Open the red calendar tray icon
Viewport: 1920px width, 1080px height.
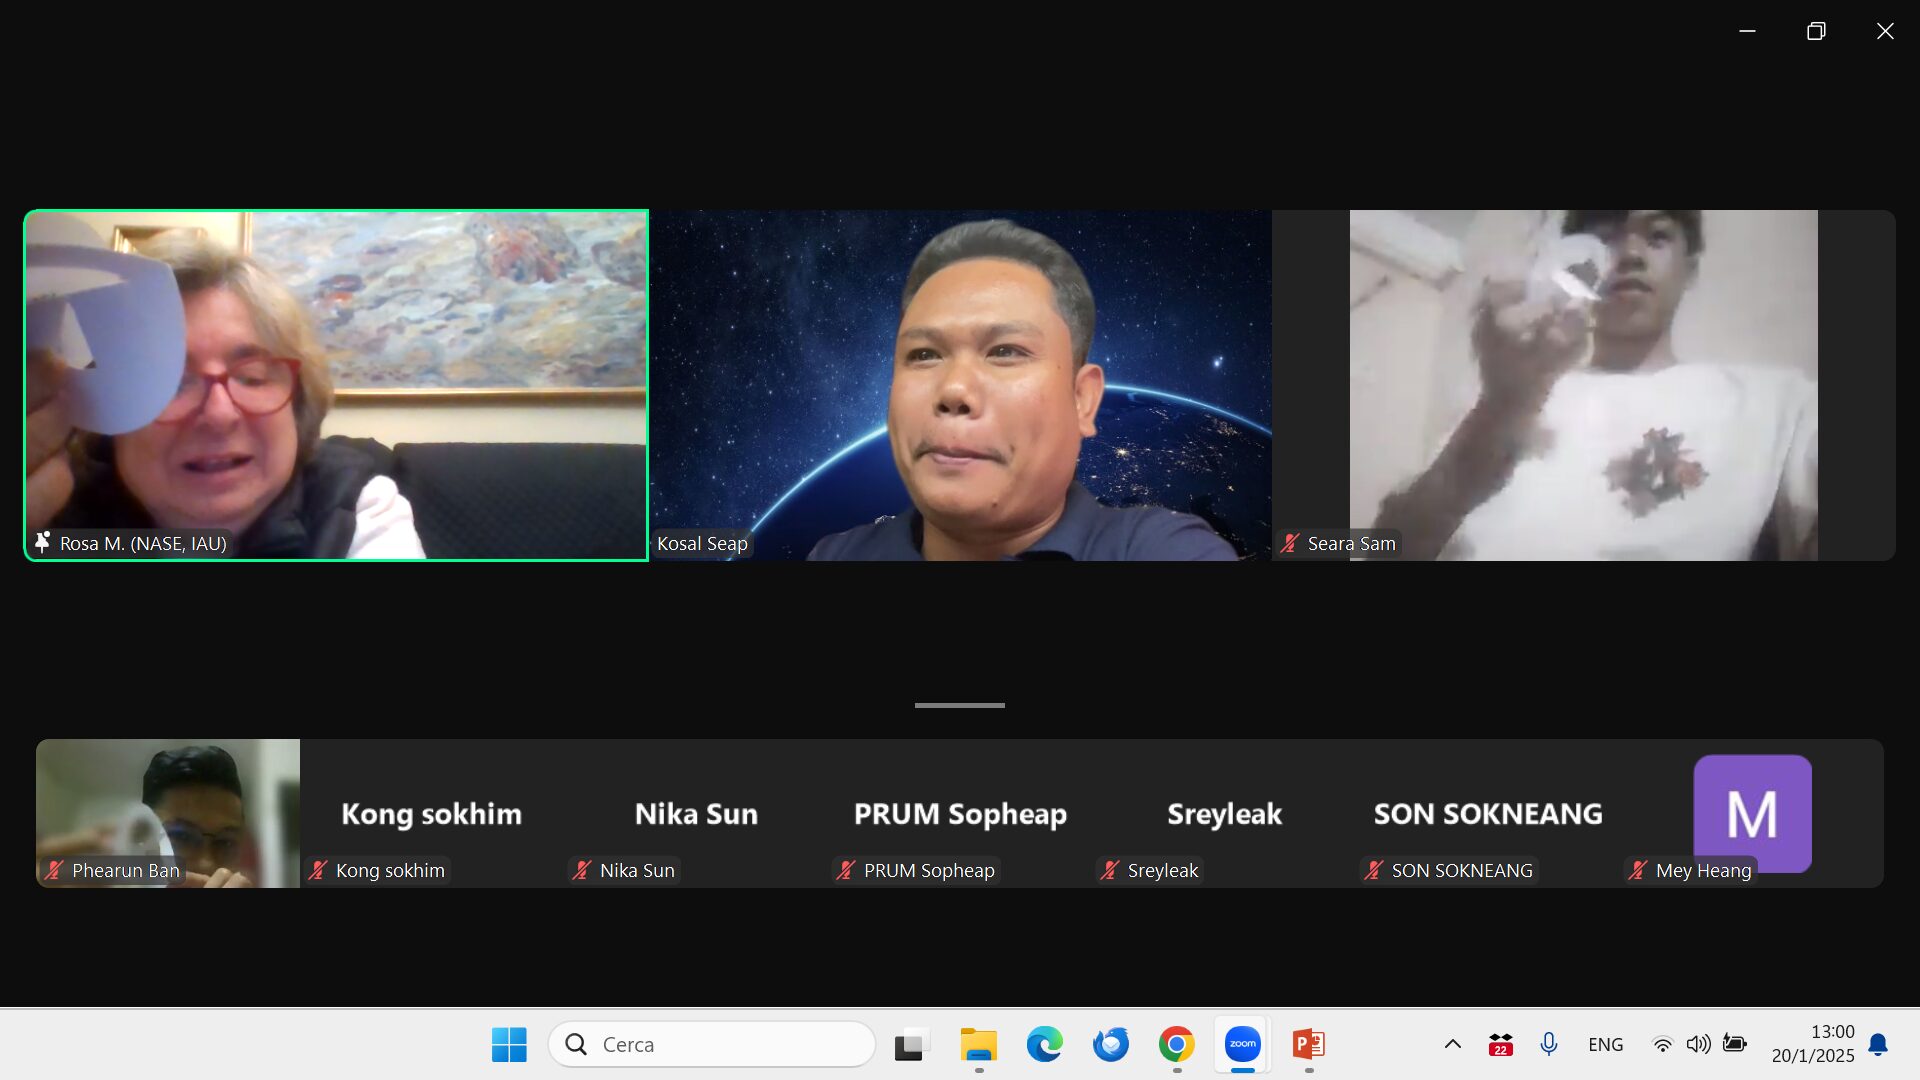pos(1500,1044)
